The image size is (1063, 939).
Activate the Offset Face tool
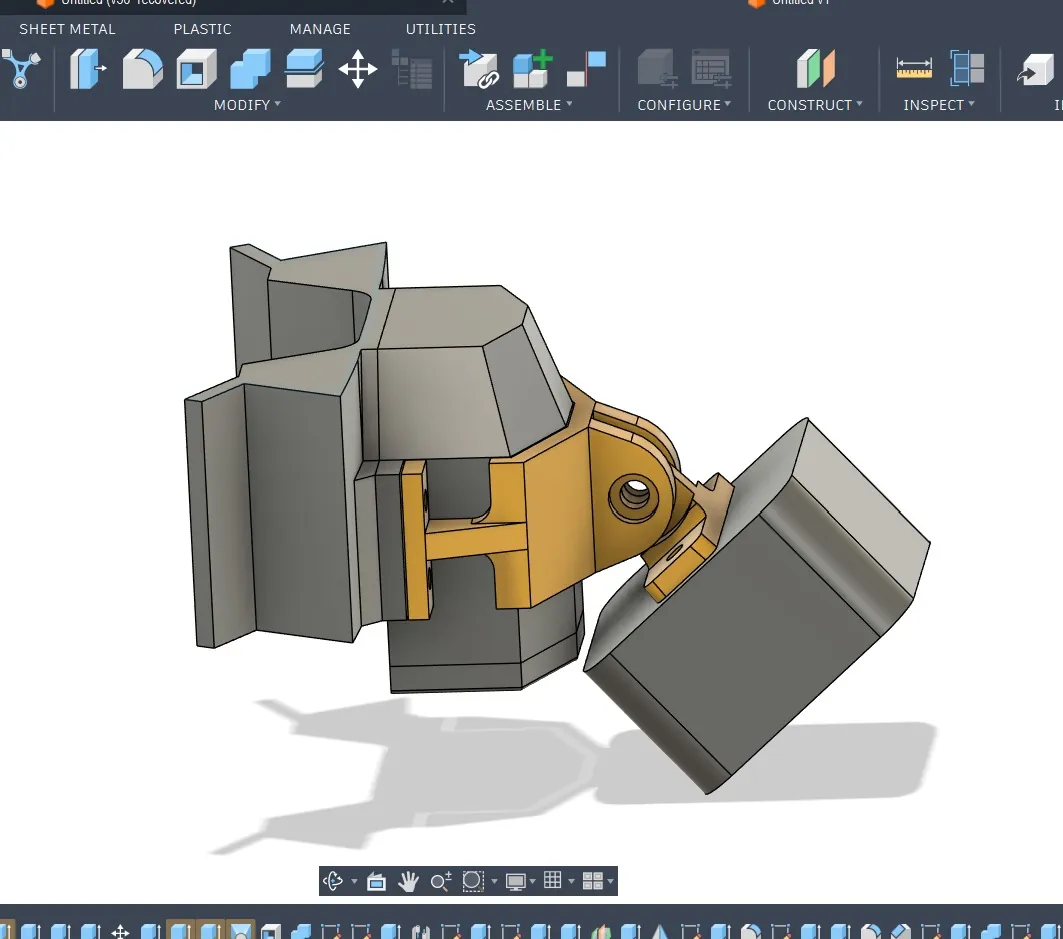[x=304, y=69]
